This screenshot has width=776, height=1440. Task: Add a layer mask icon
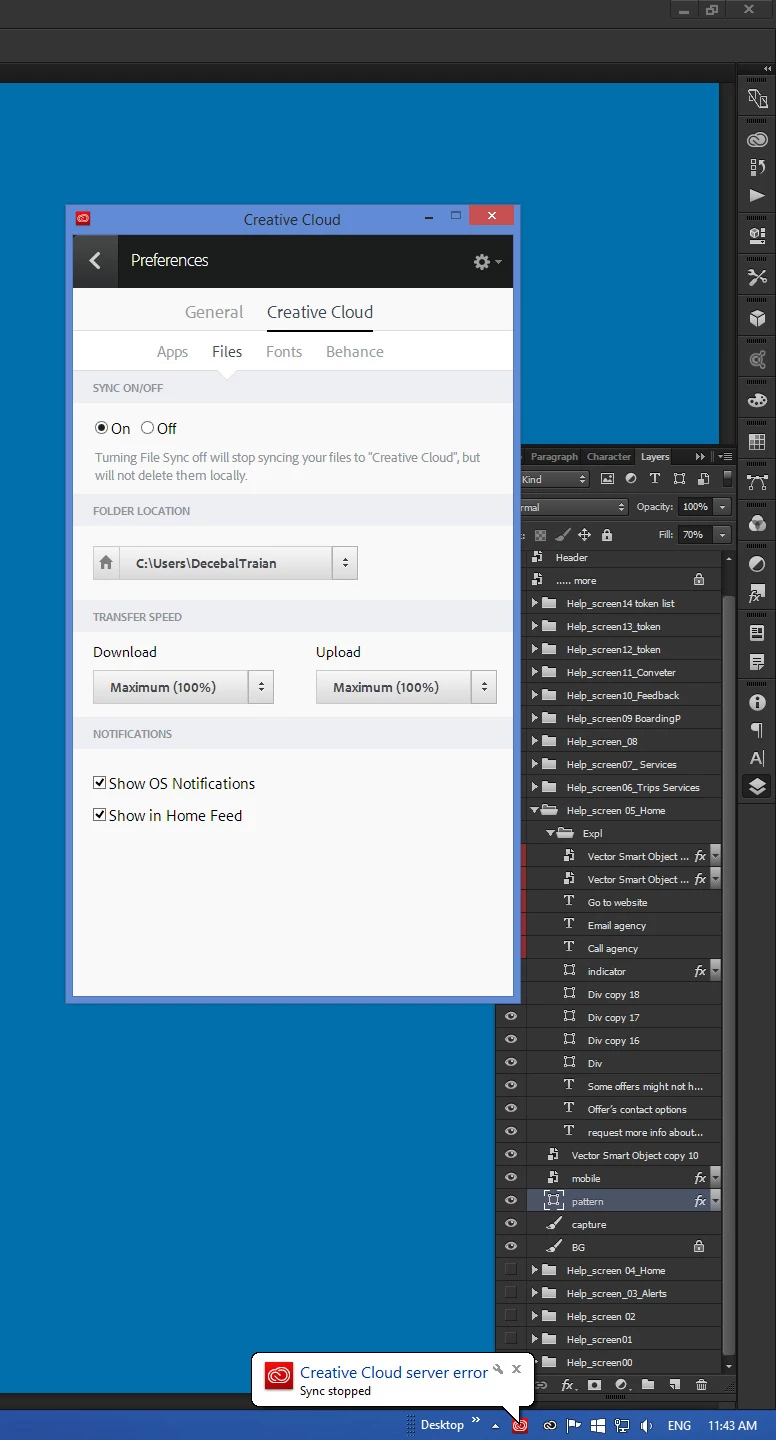pos(595,1385)
